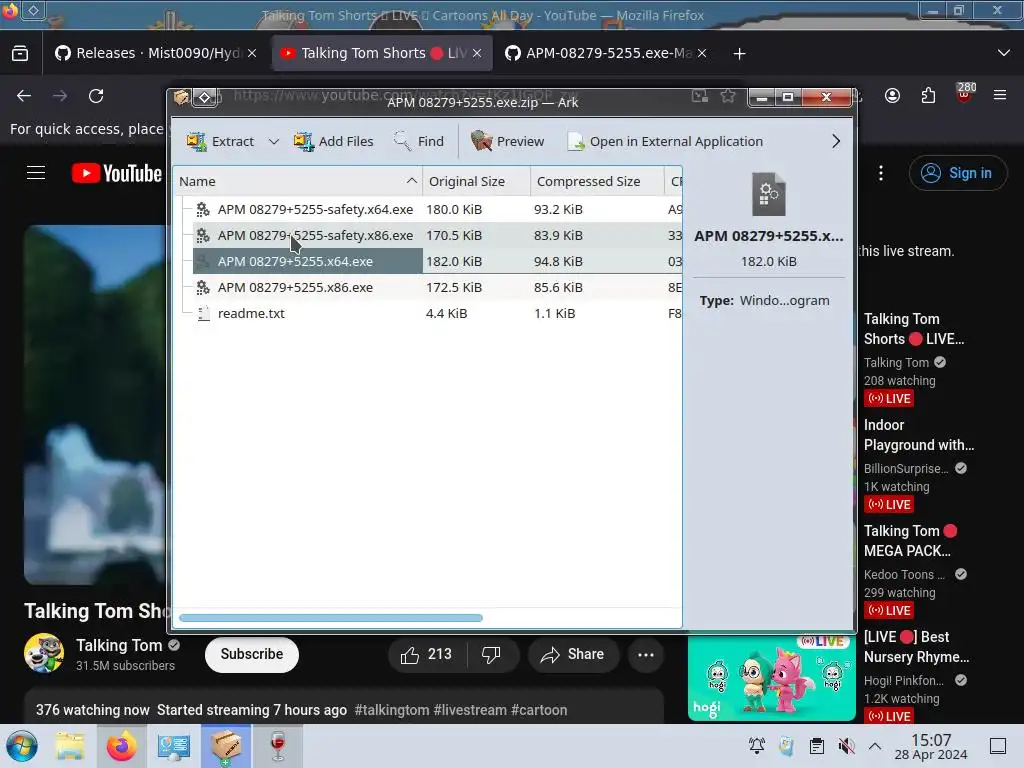Viewport: 1024px width, 768px height.
Task: Select APM 08279+5255-safety.x86.exe file
Action: pyautogui.click(x=315, y=235)
